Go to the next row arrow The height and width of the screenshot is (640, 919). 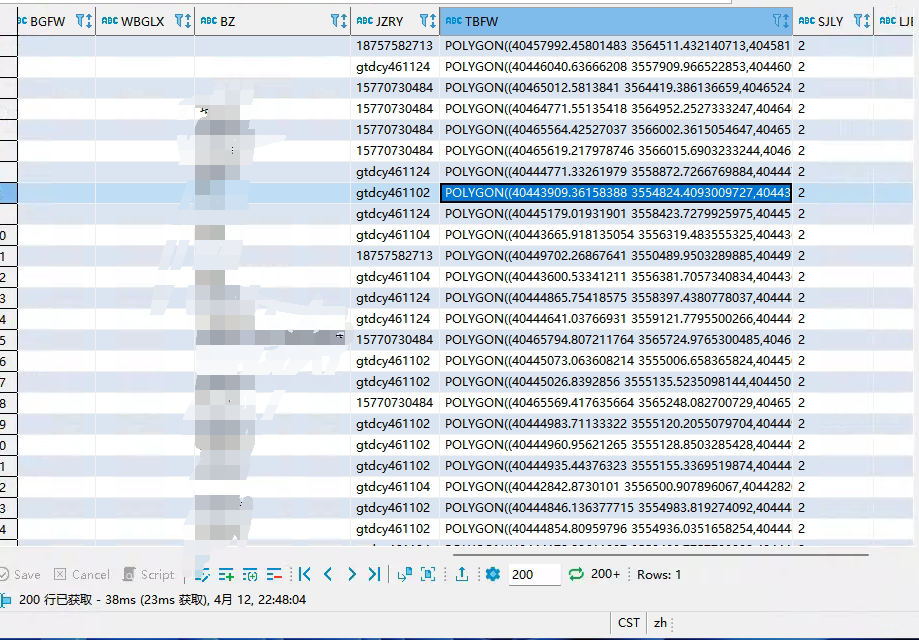[351, 574]
